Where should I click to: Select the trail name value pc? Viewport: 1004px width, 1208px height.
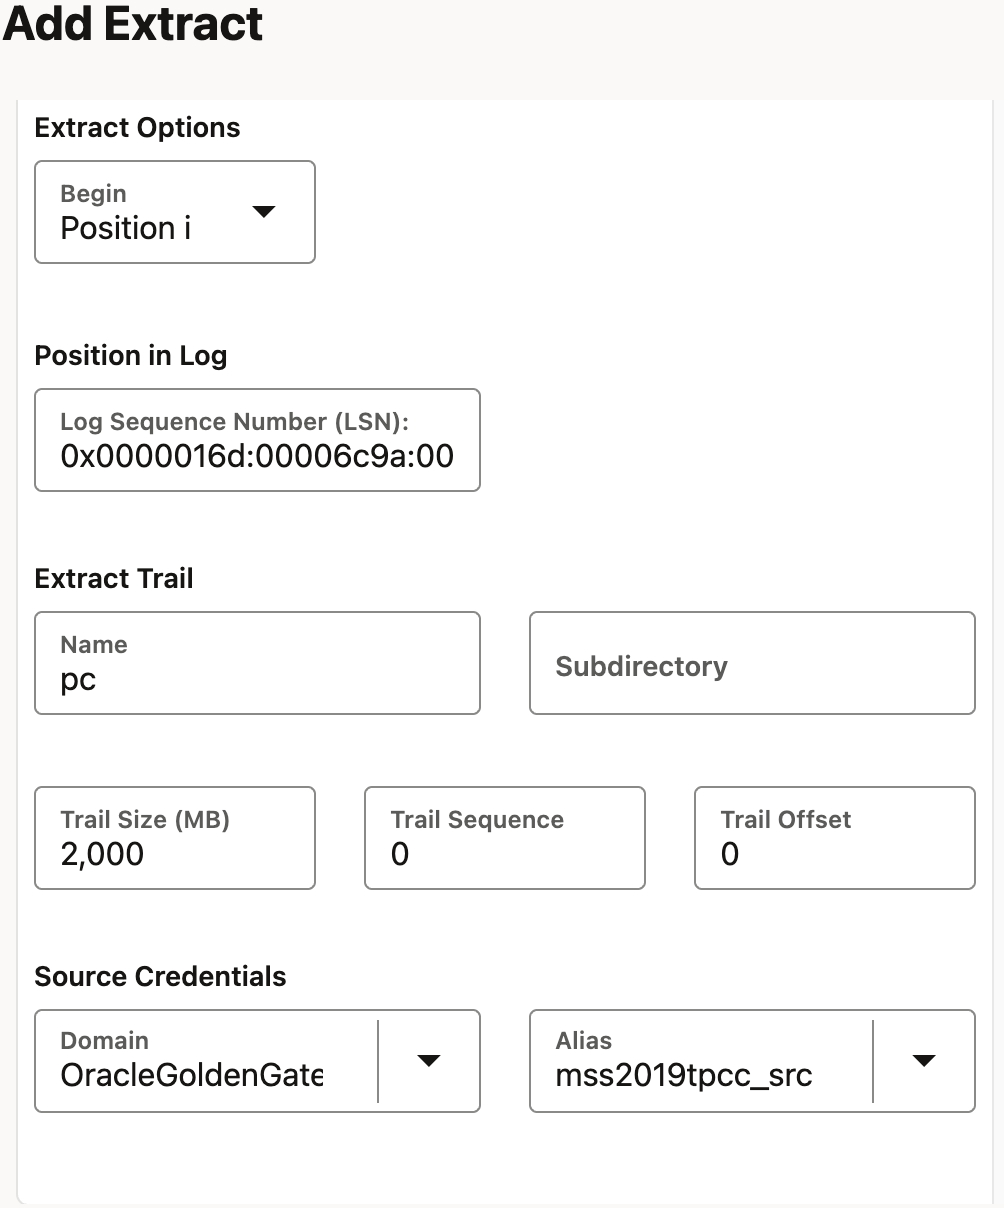pos(80,679)
